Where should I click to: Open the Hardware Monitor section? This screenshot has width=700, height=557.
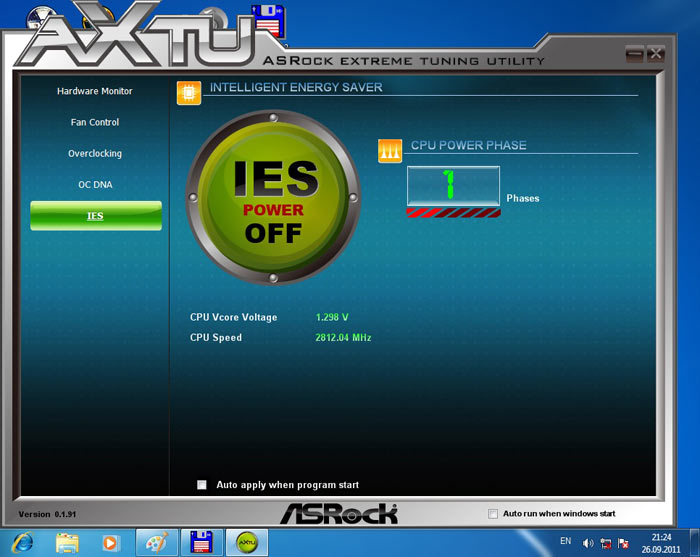95,91
